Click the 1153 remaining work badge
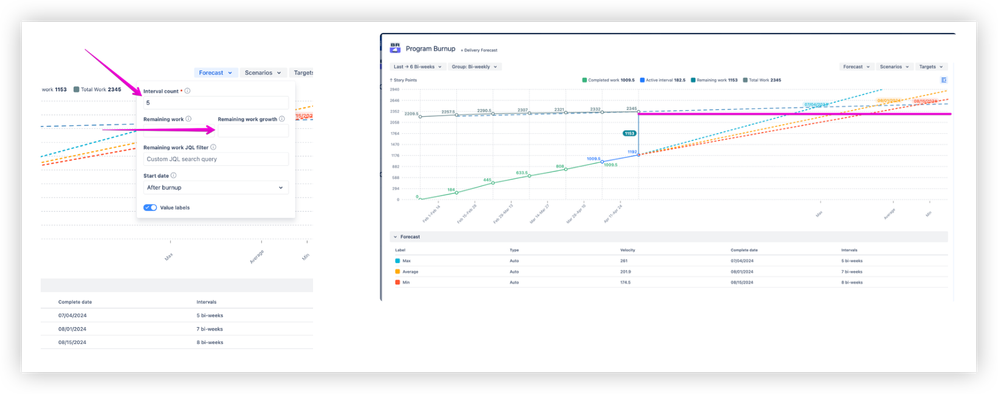The height and width of the screenshot is (394, 998). point(630,133)
